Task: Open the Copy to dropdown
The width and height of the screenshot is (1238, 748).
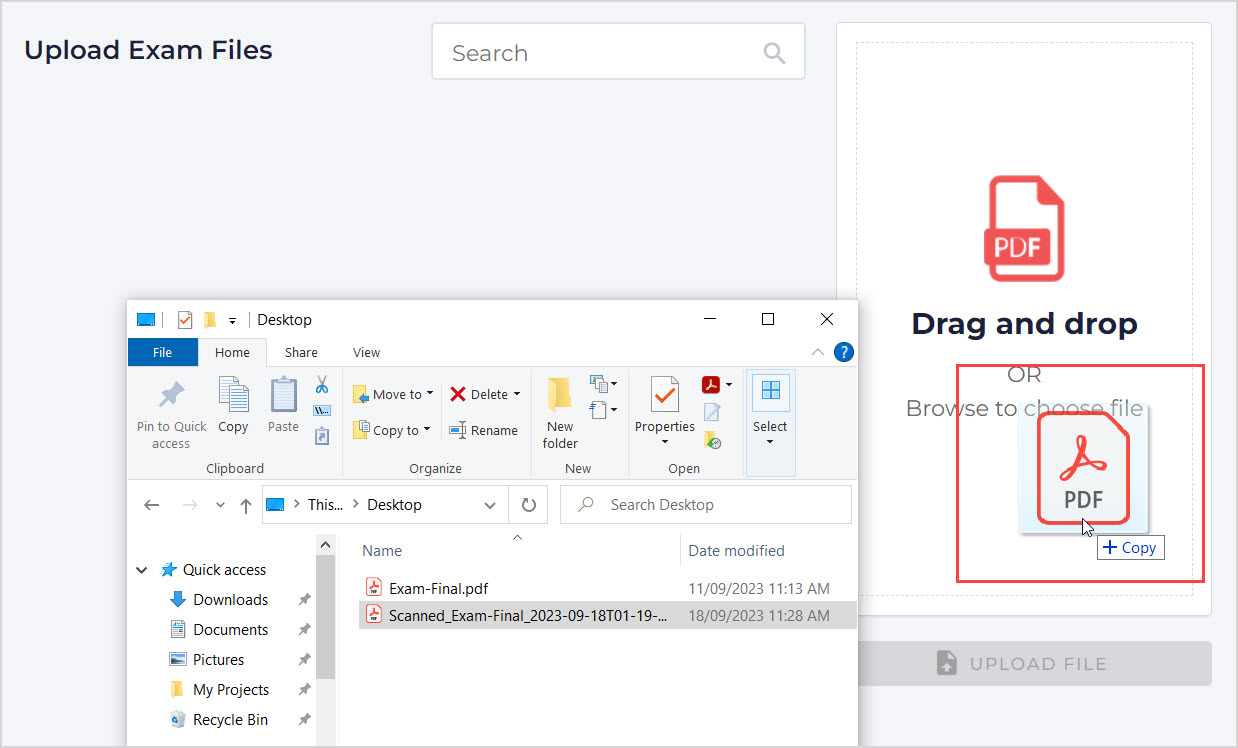Action: pyautogui.click(x=392, y=430)
